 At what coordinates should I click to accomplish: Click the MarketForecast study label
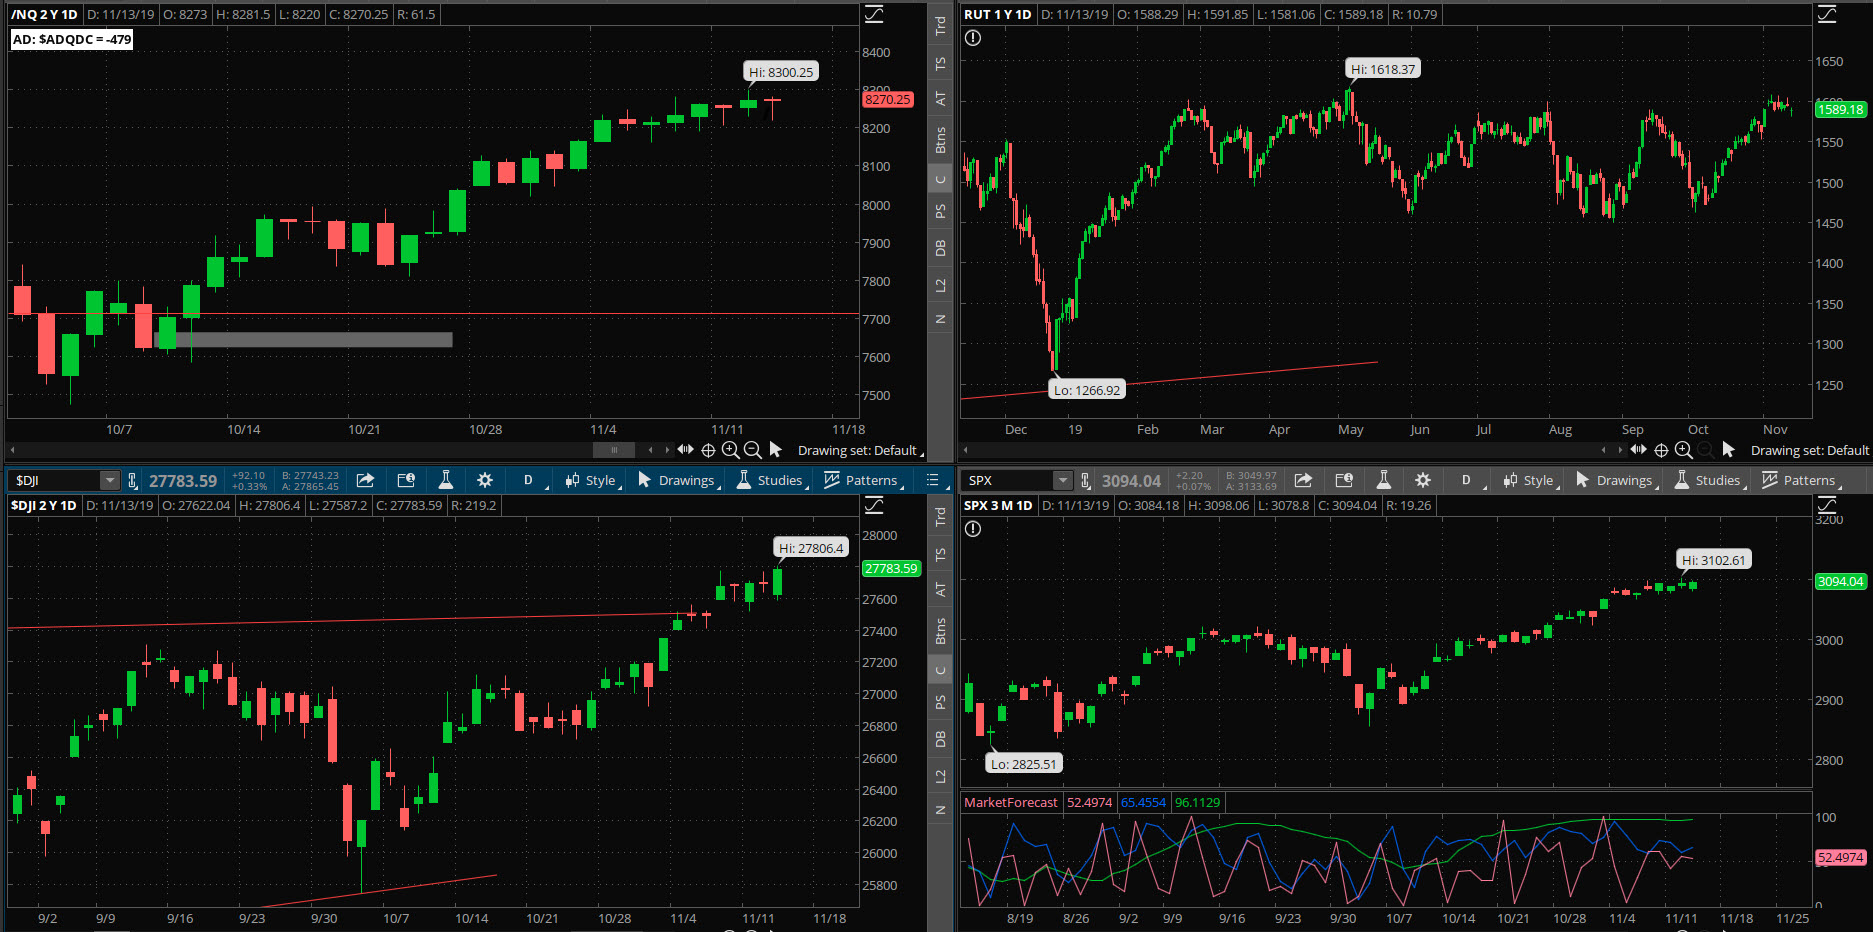(1010, 802)
